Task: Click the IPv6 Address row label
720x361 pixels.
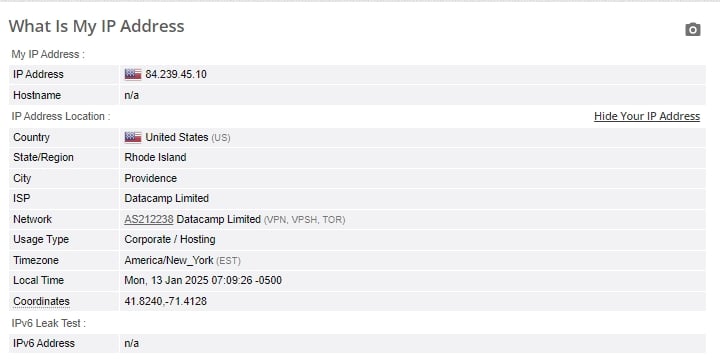Action: coord(44,343)
